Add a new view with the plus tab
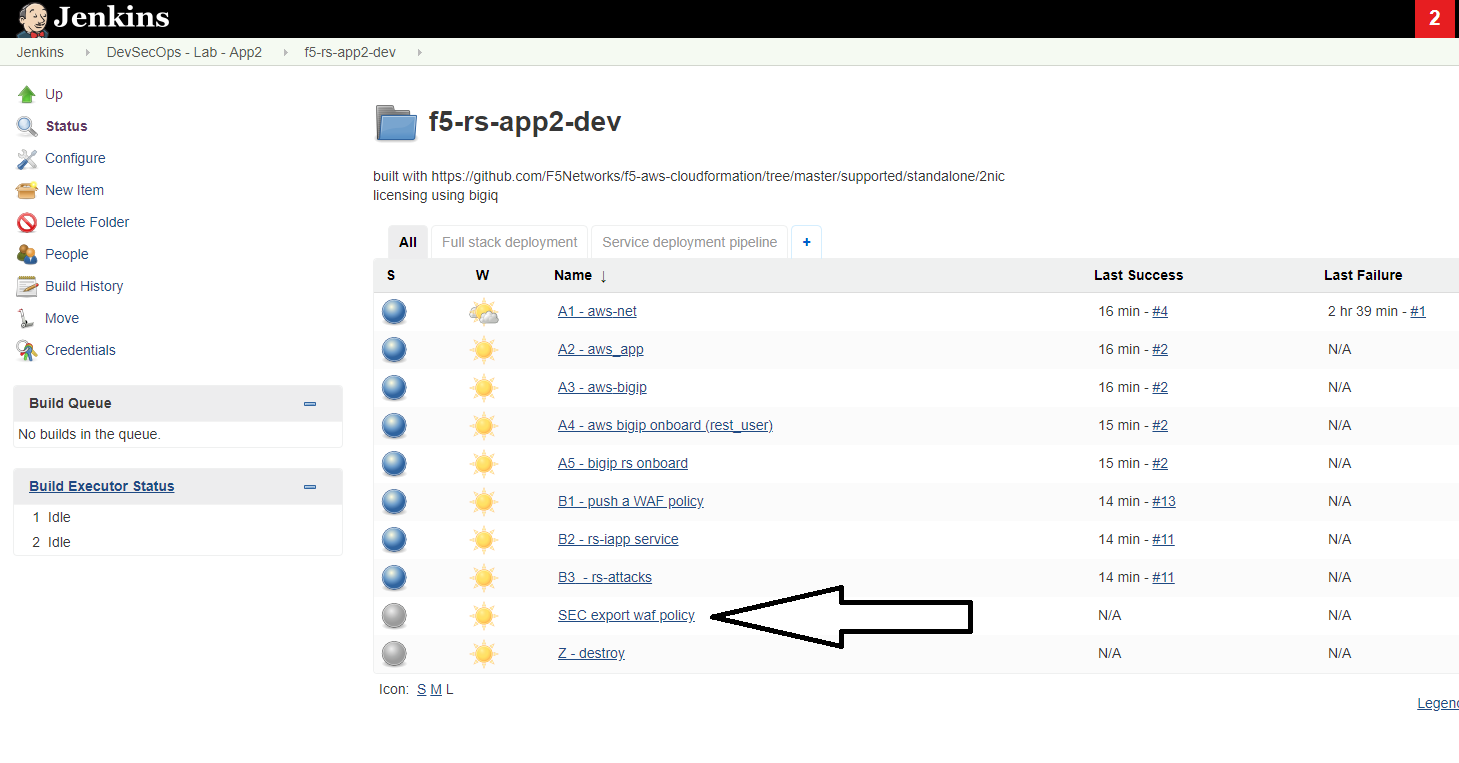The width and height of the screenshot is (1459, 763). click(806, 242)
